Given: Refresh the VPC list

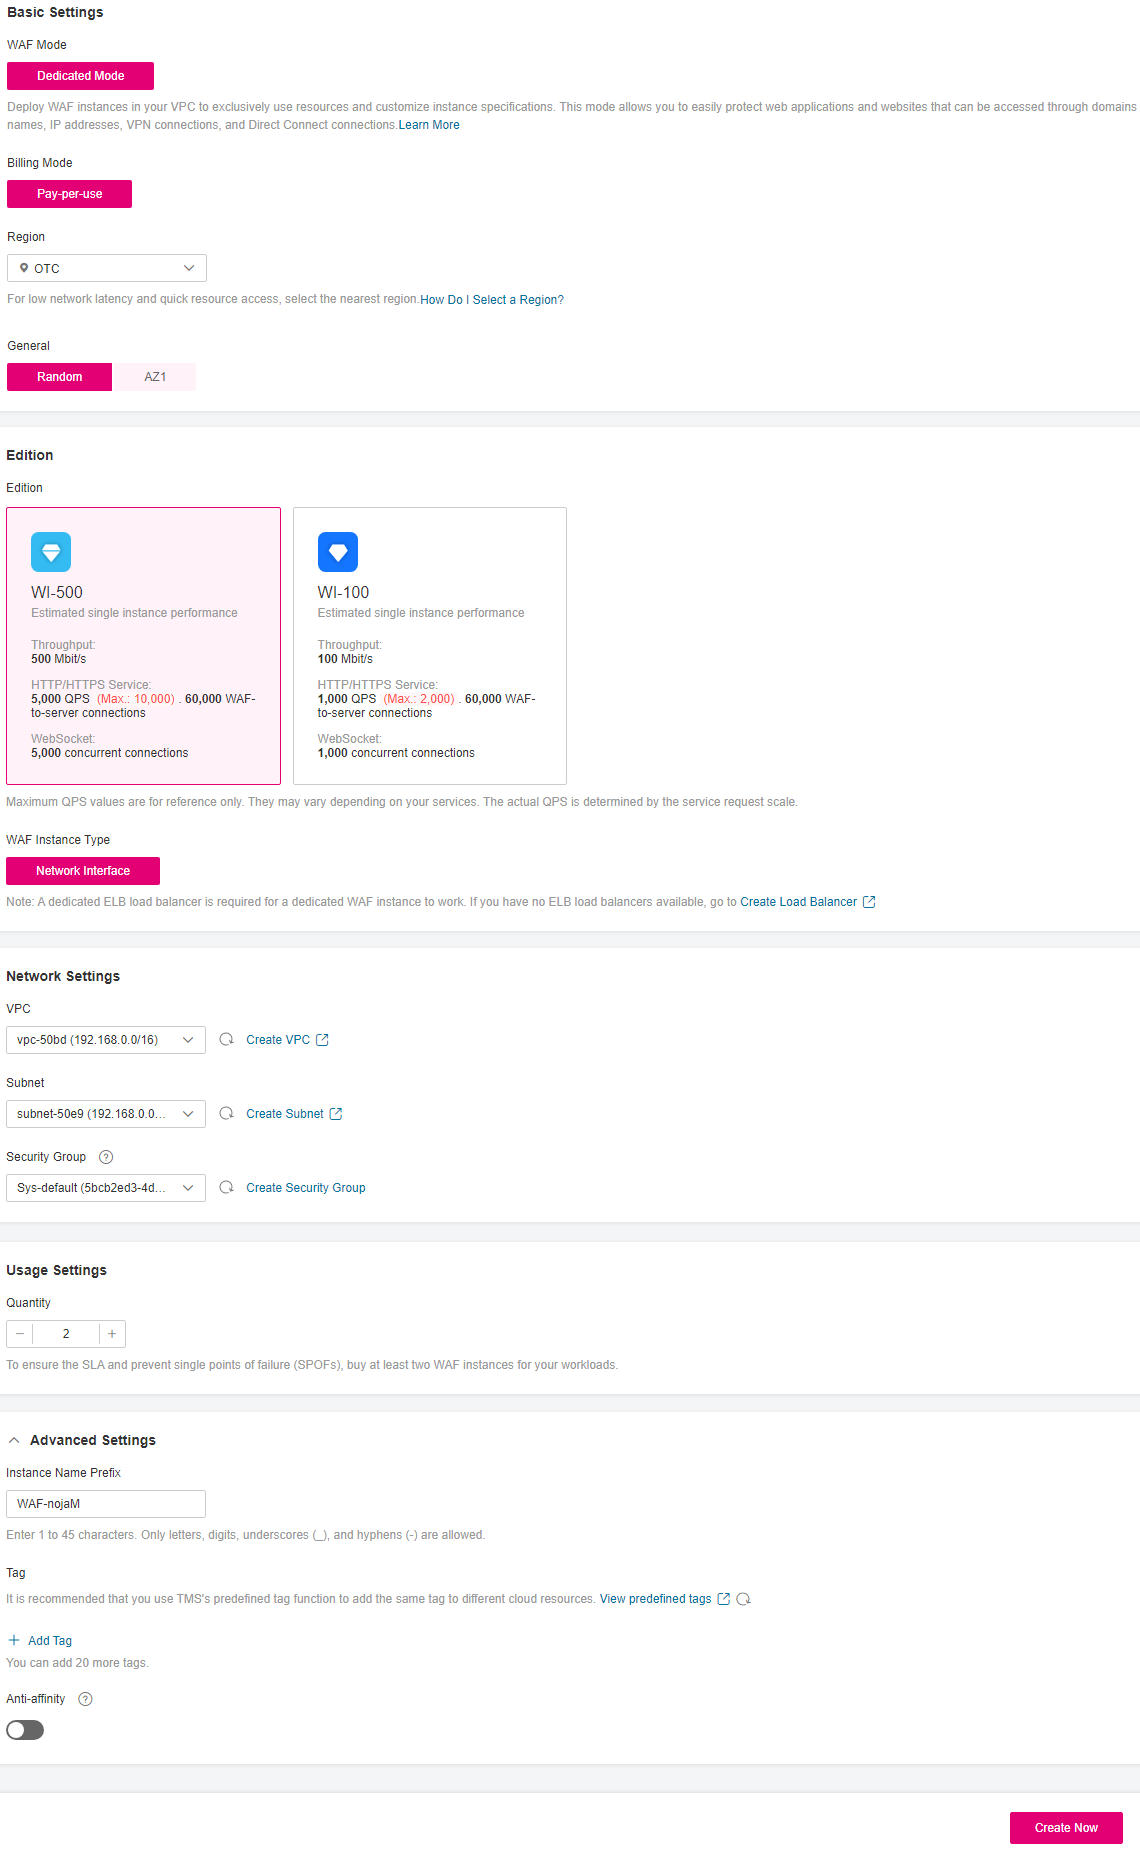Looking at the screenshot, I should point(227,1040).
